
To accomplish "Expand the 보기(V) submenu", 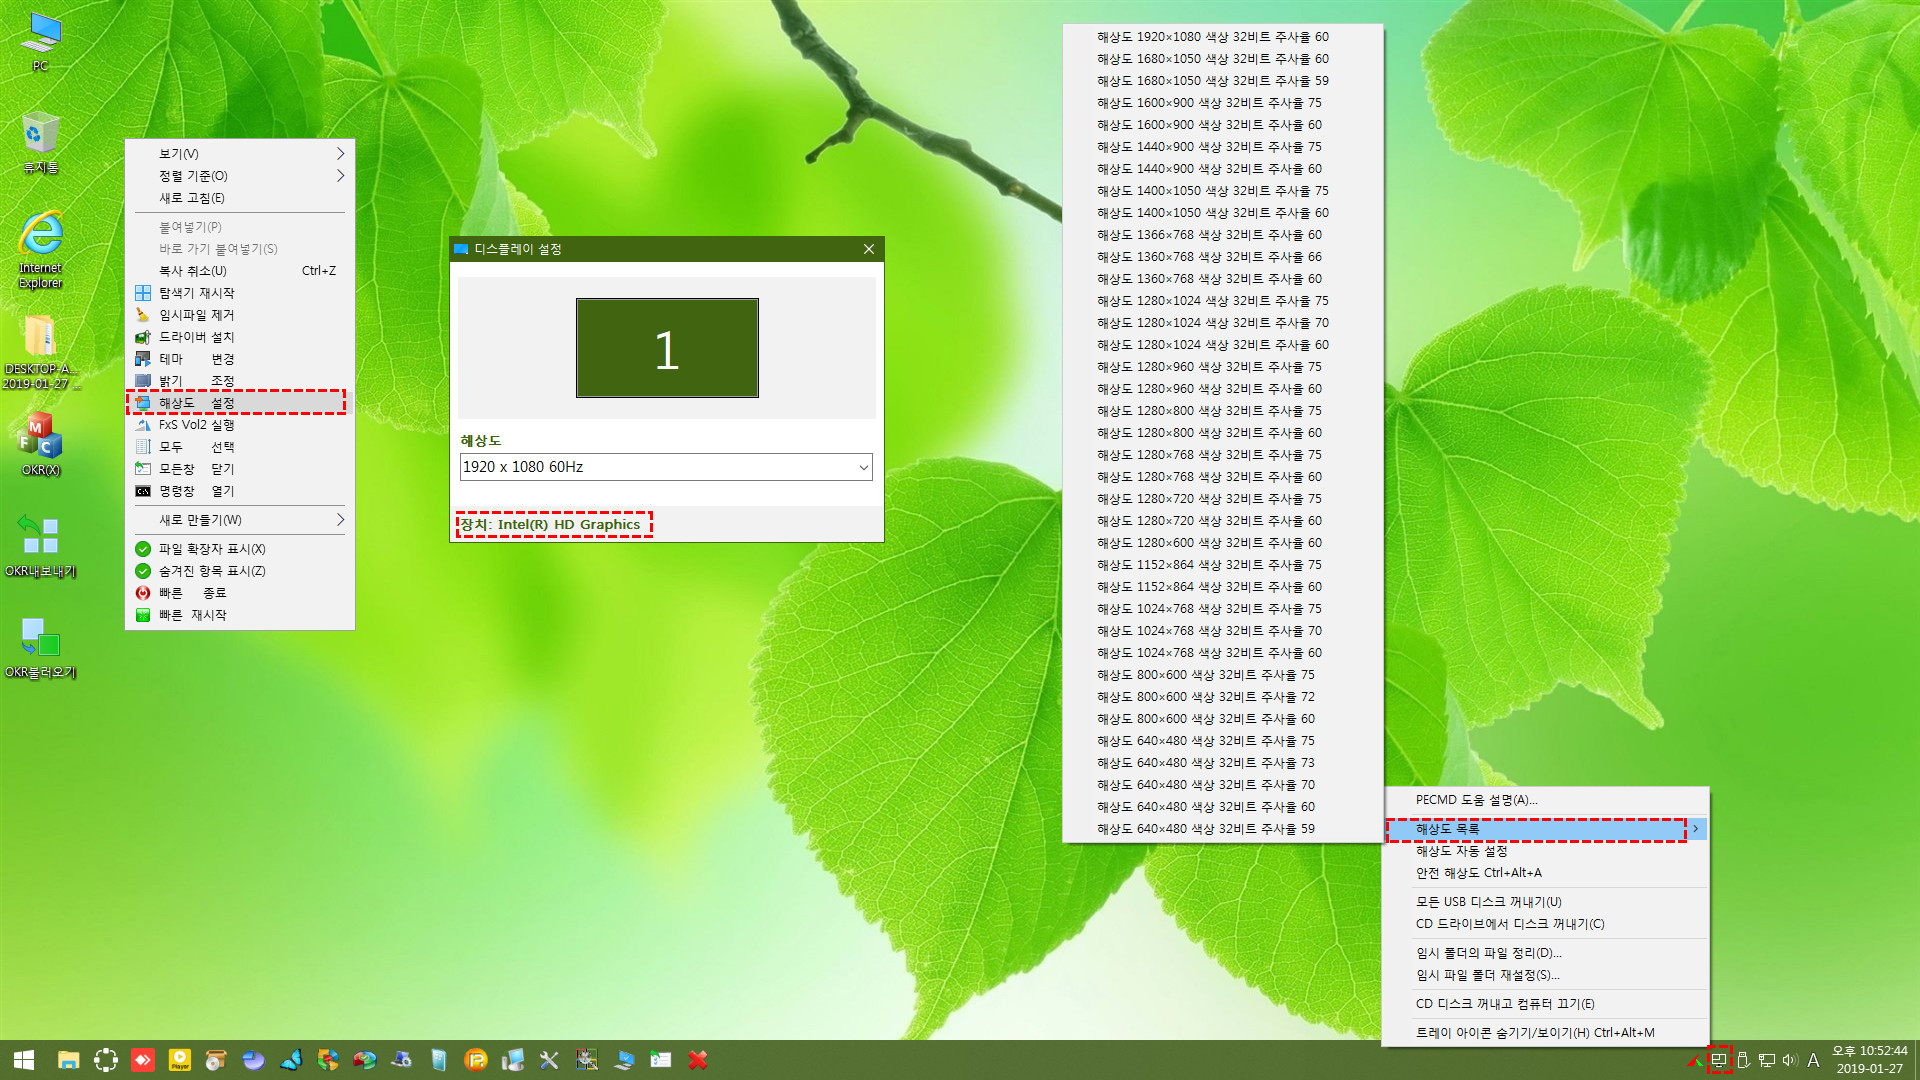I will (240, 154).
